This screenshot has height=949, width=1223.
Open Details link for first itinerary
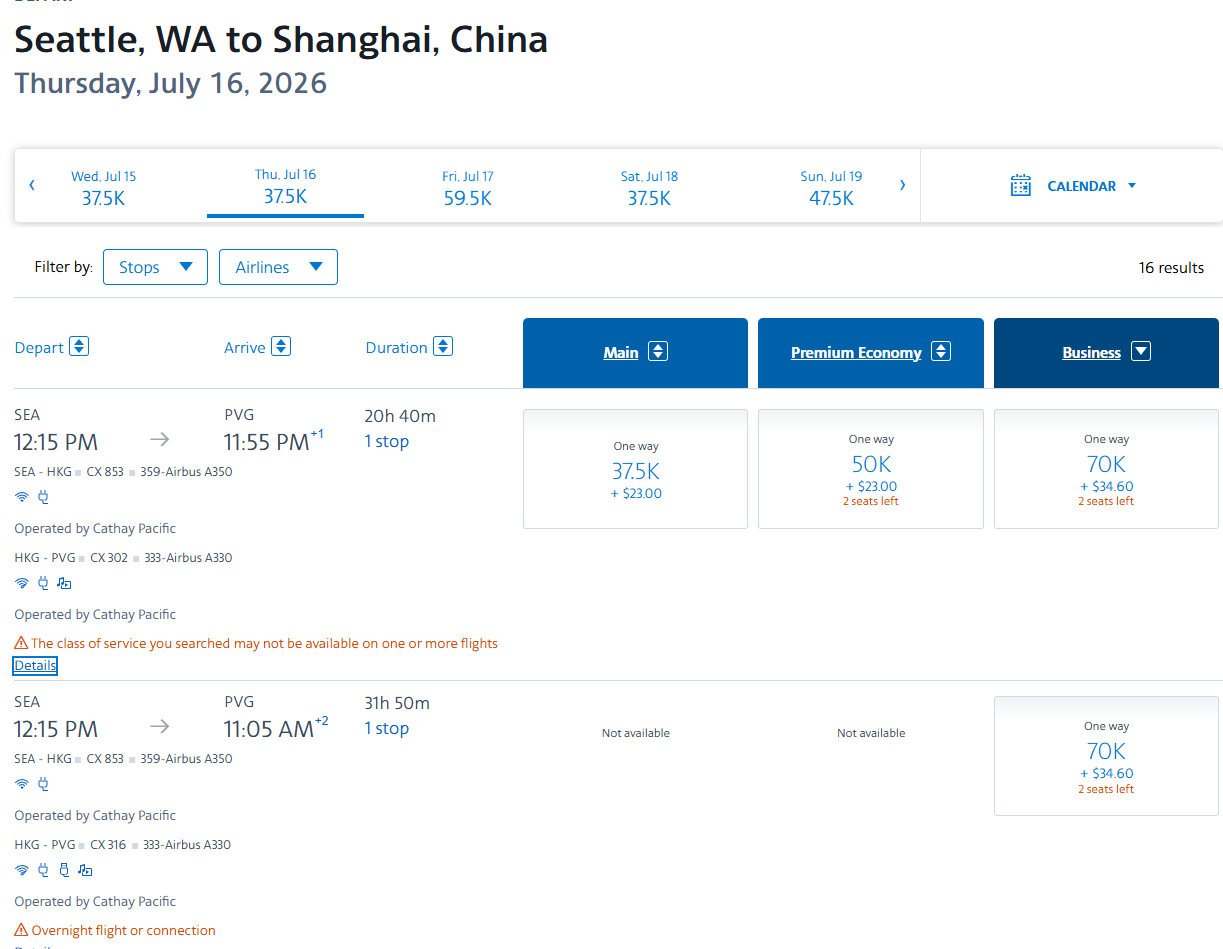pos(35,666)
